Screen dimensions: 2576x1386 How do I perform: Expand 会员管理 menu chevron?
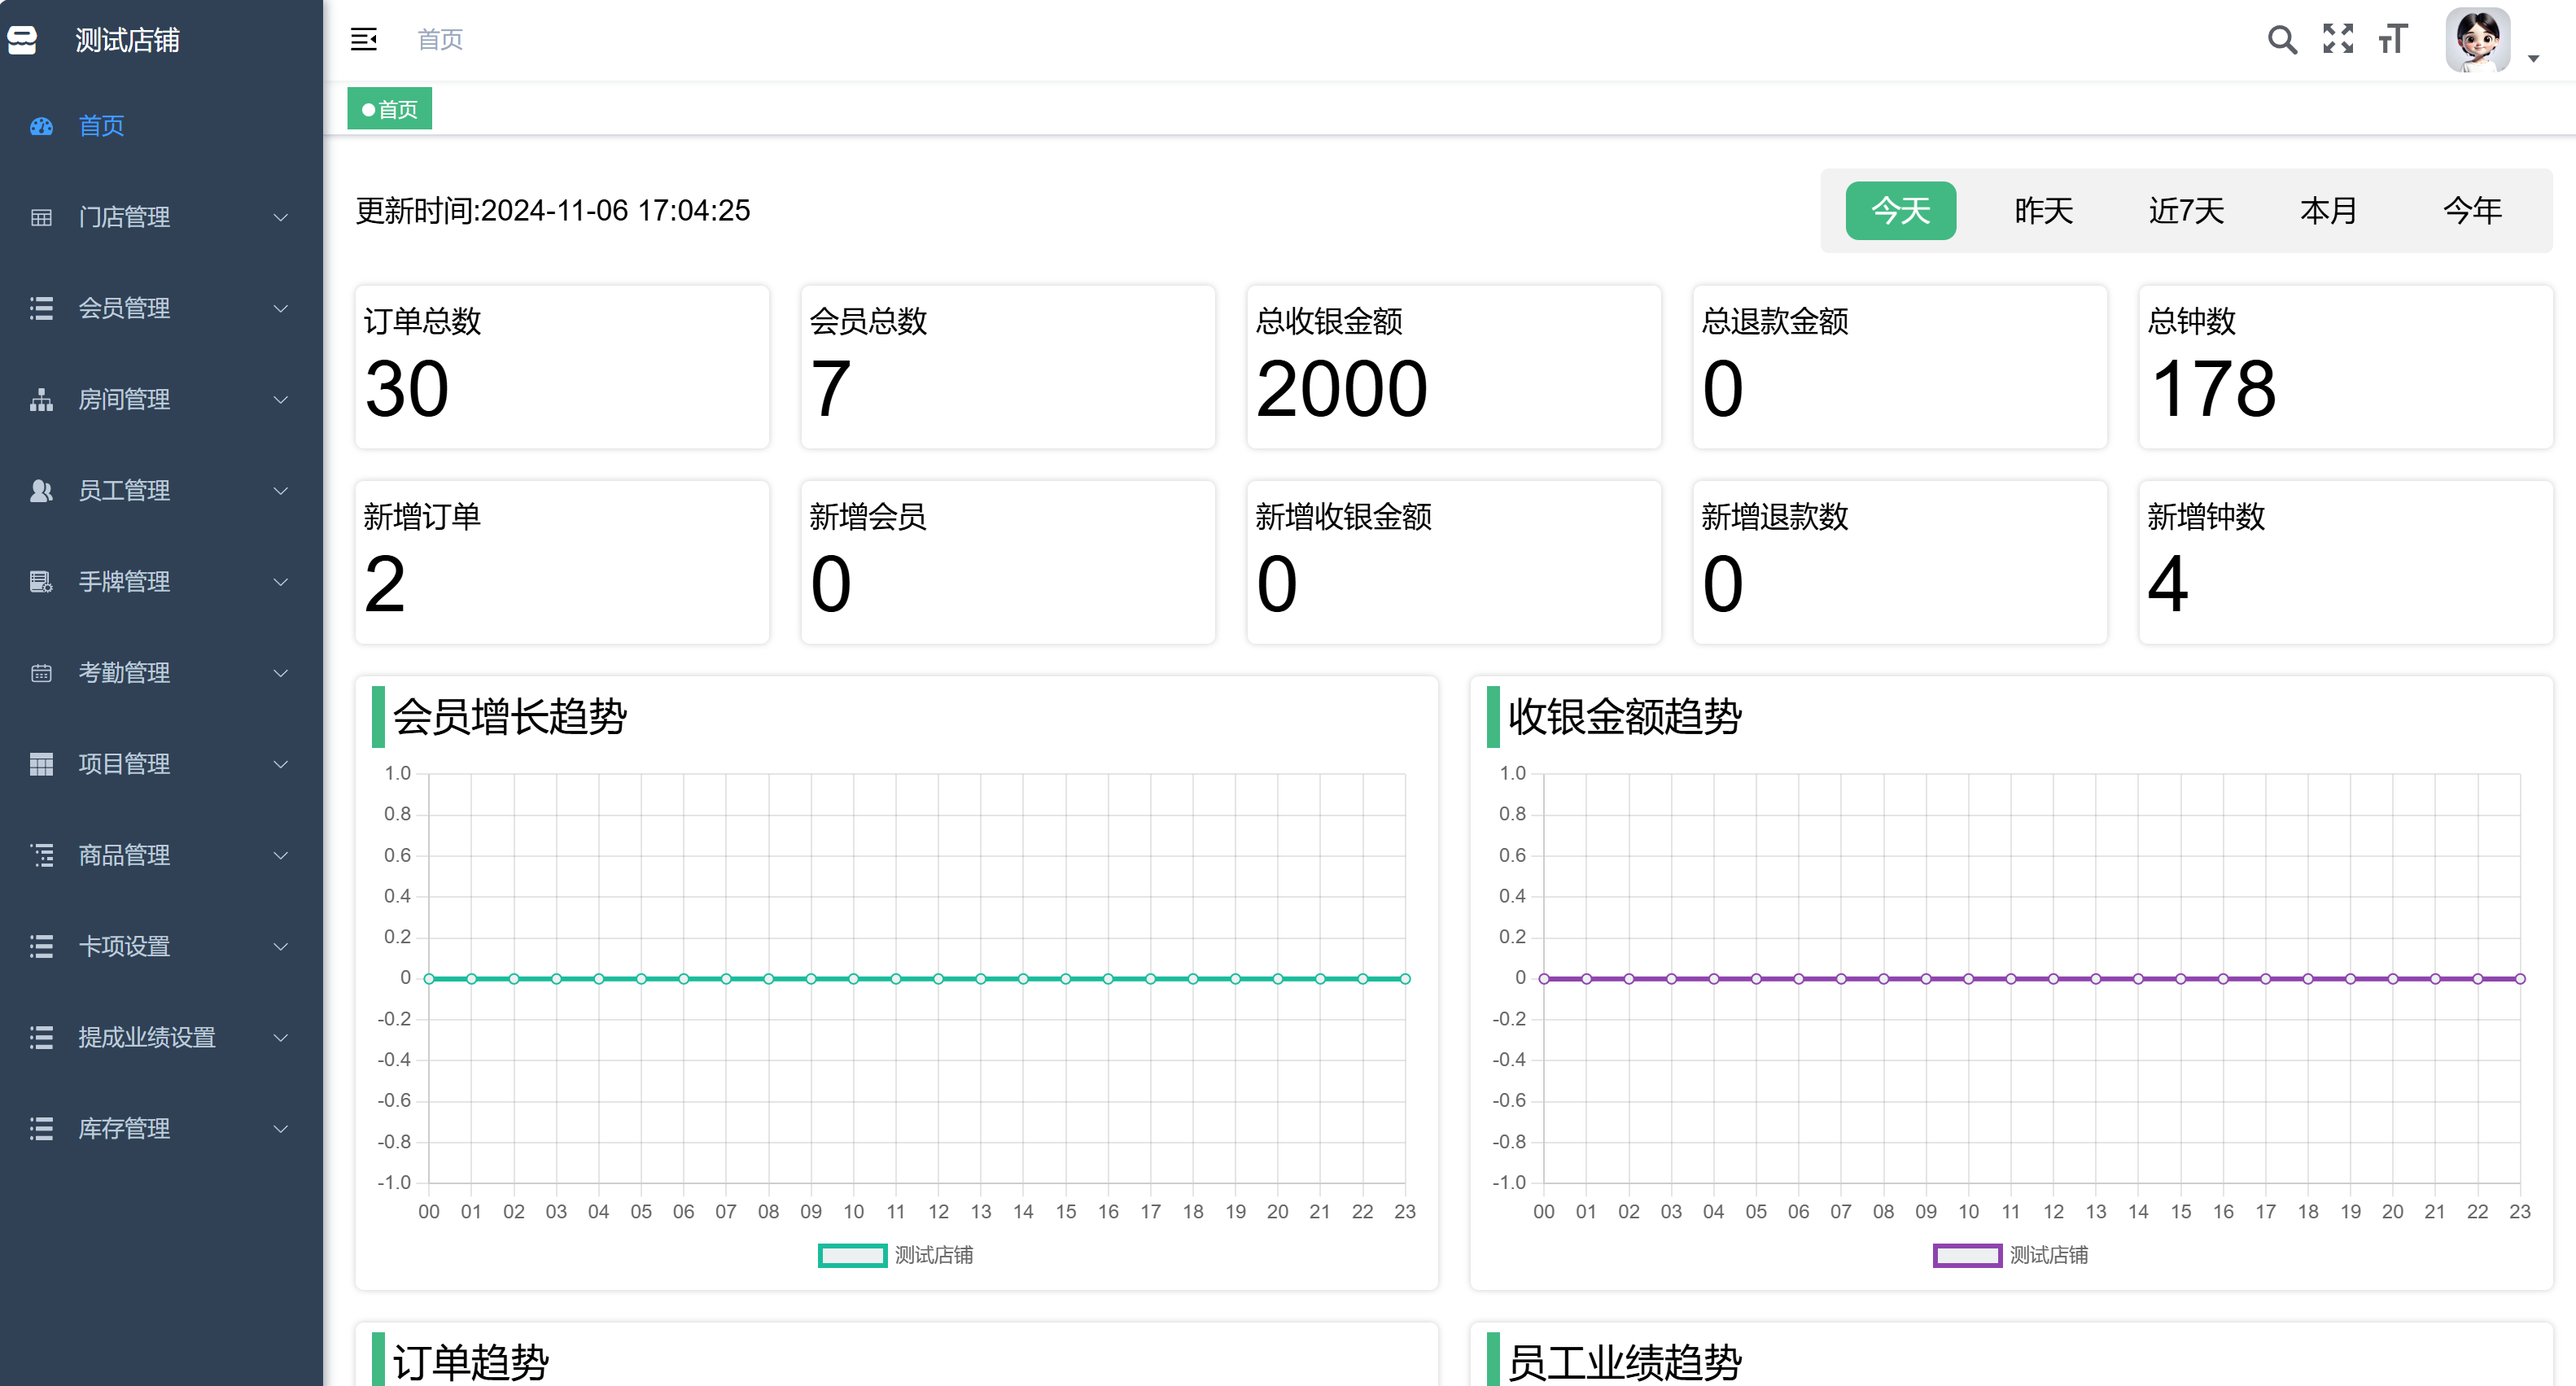(x=281, y=308)
